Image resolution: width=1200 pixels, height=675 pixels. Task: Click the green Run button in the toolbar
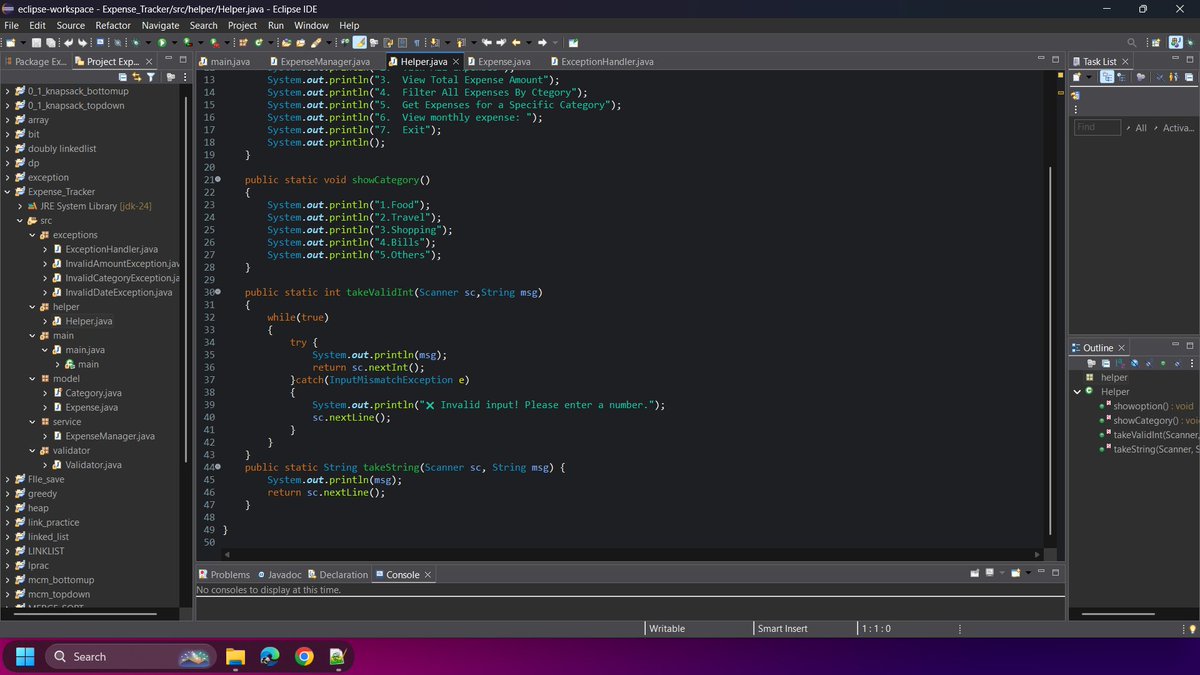click(x=161, y=42)
